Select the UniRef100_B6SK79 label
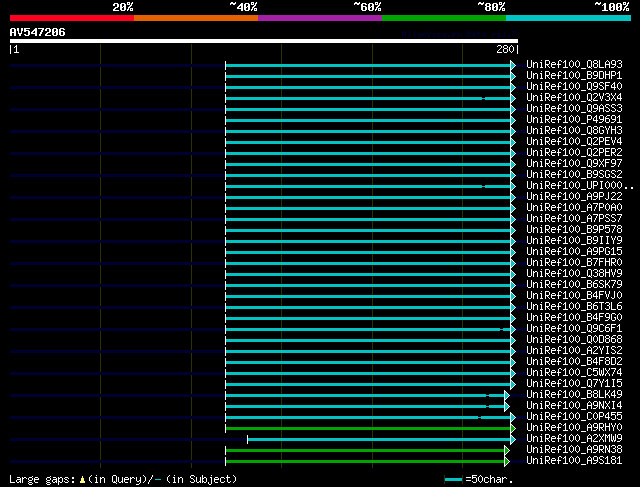This screenshot has height=487, width=640. click(574, 285)
